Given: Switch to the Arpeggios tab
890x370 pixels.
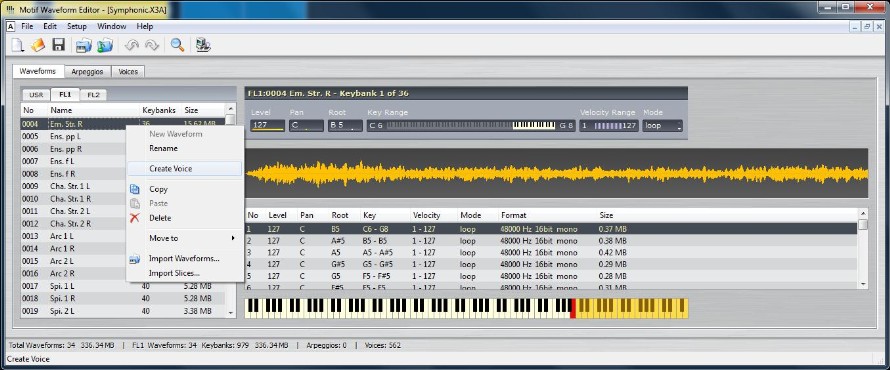Looking at the screenshot, I should pos(87,72).
